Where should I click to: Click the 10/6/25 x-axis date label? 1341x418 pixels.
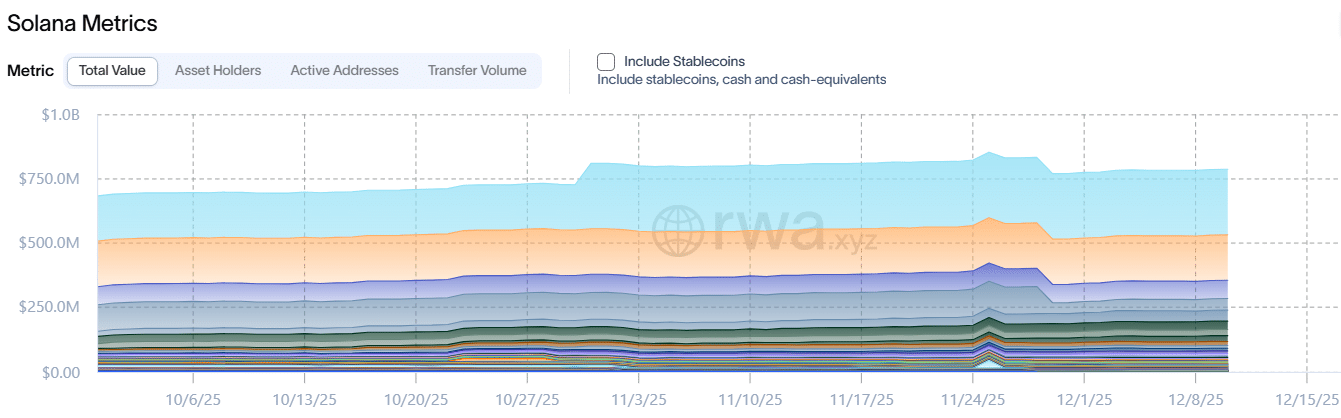tap(193, 399)
